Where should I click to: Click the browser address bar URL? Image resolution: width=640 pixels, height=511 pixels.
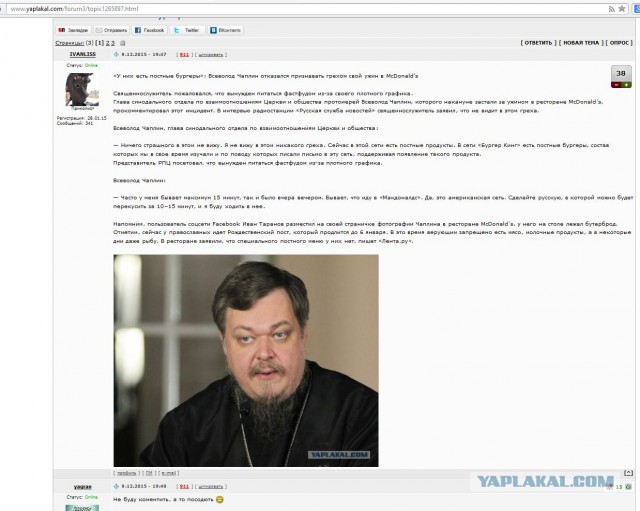click(x=74, y=9)
